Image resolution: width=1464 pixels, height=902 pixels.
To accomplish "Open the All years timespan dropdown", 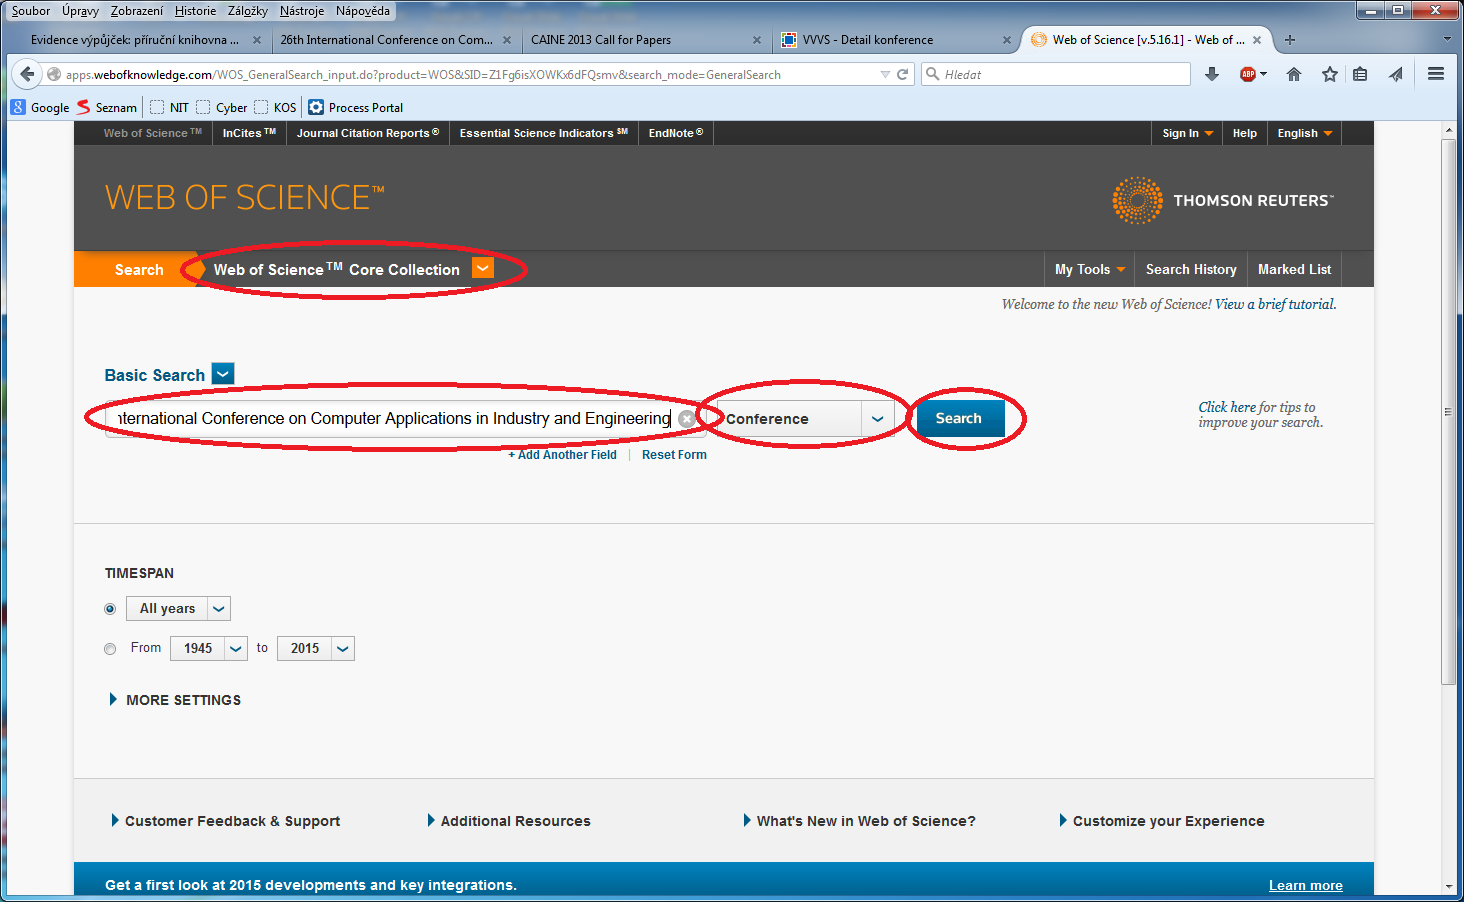I will 178,608.
